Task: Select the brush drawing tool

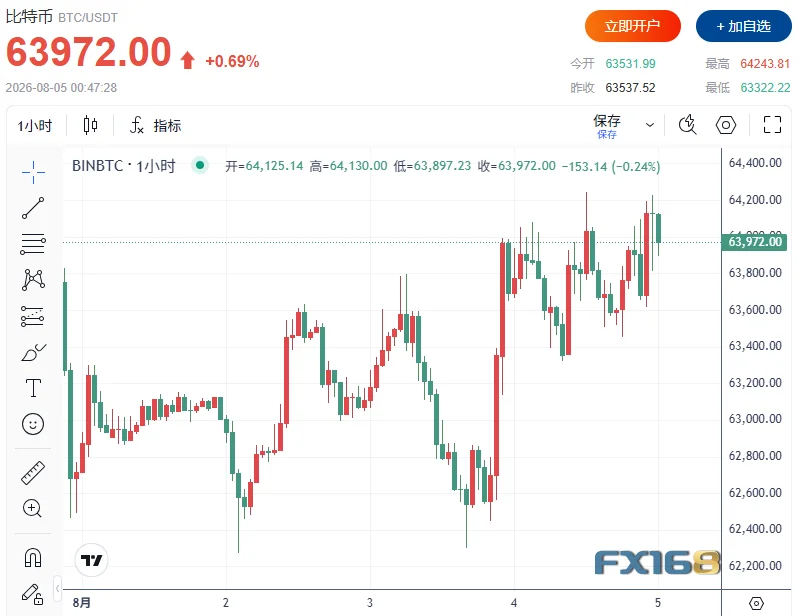Action: click(x=33, y=352)
